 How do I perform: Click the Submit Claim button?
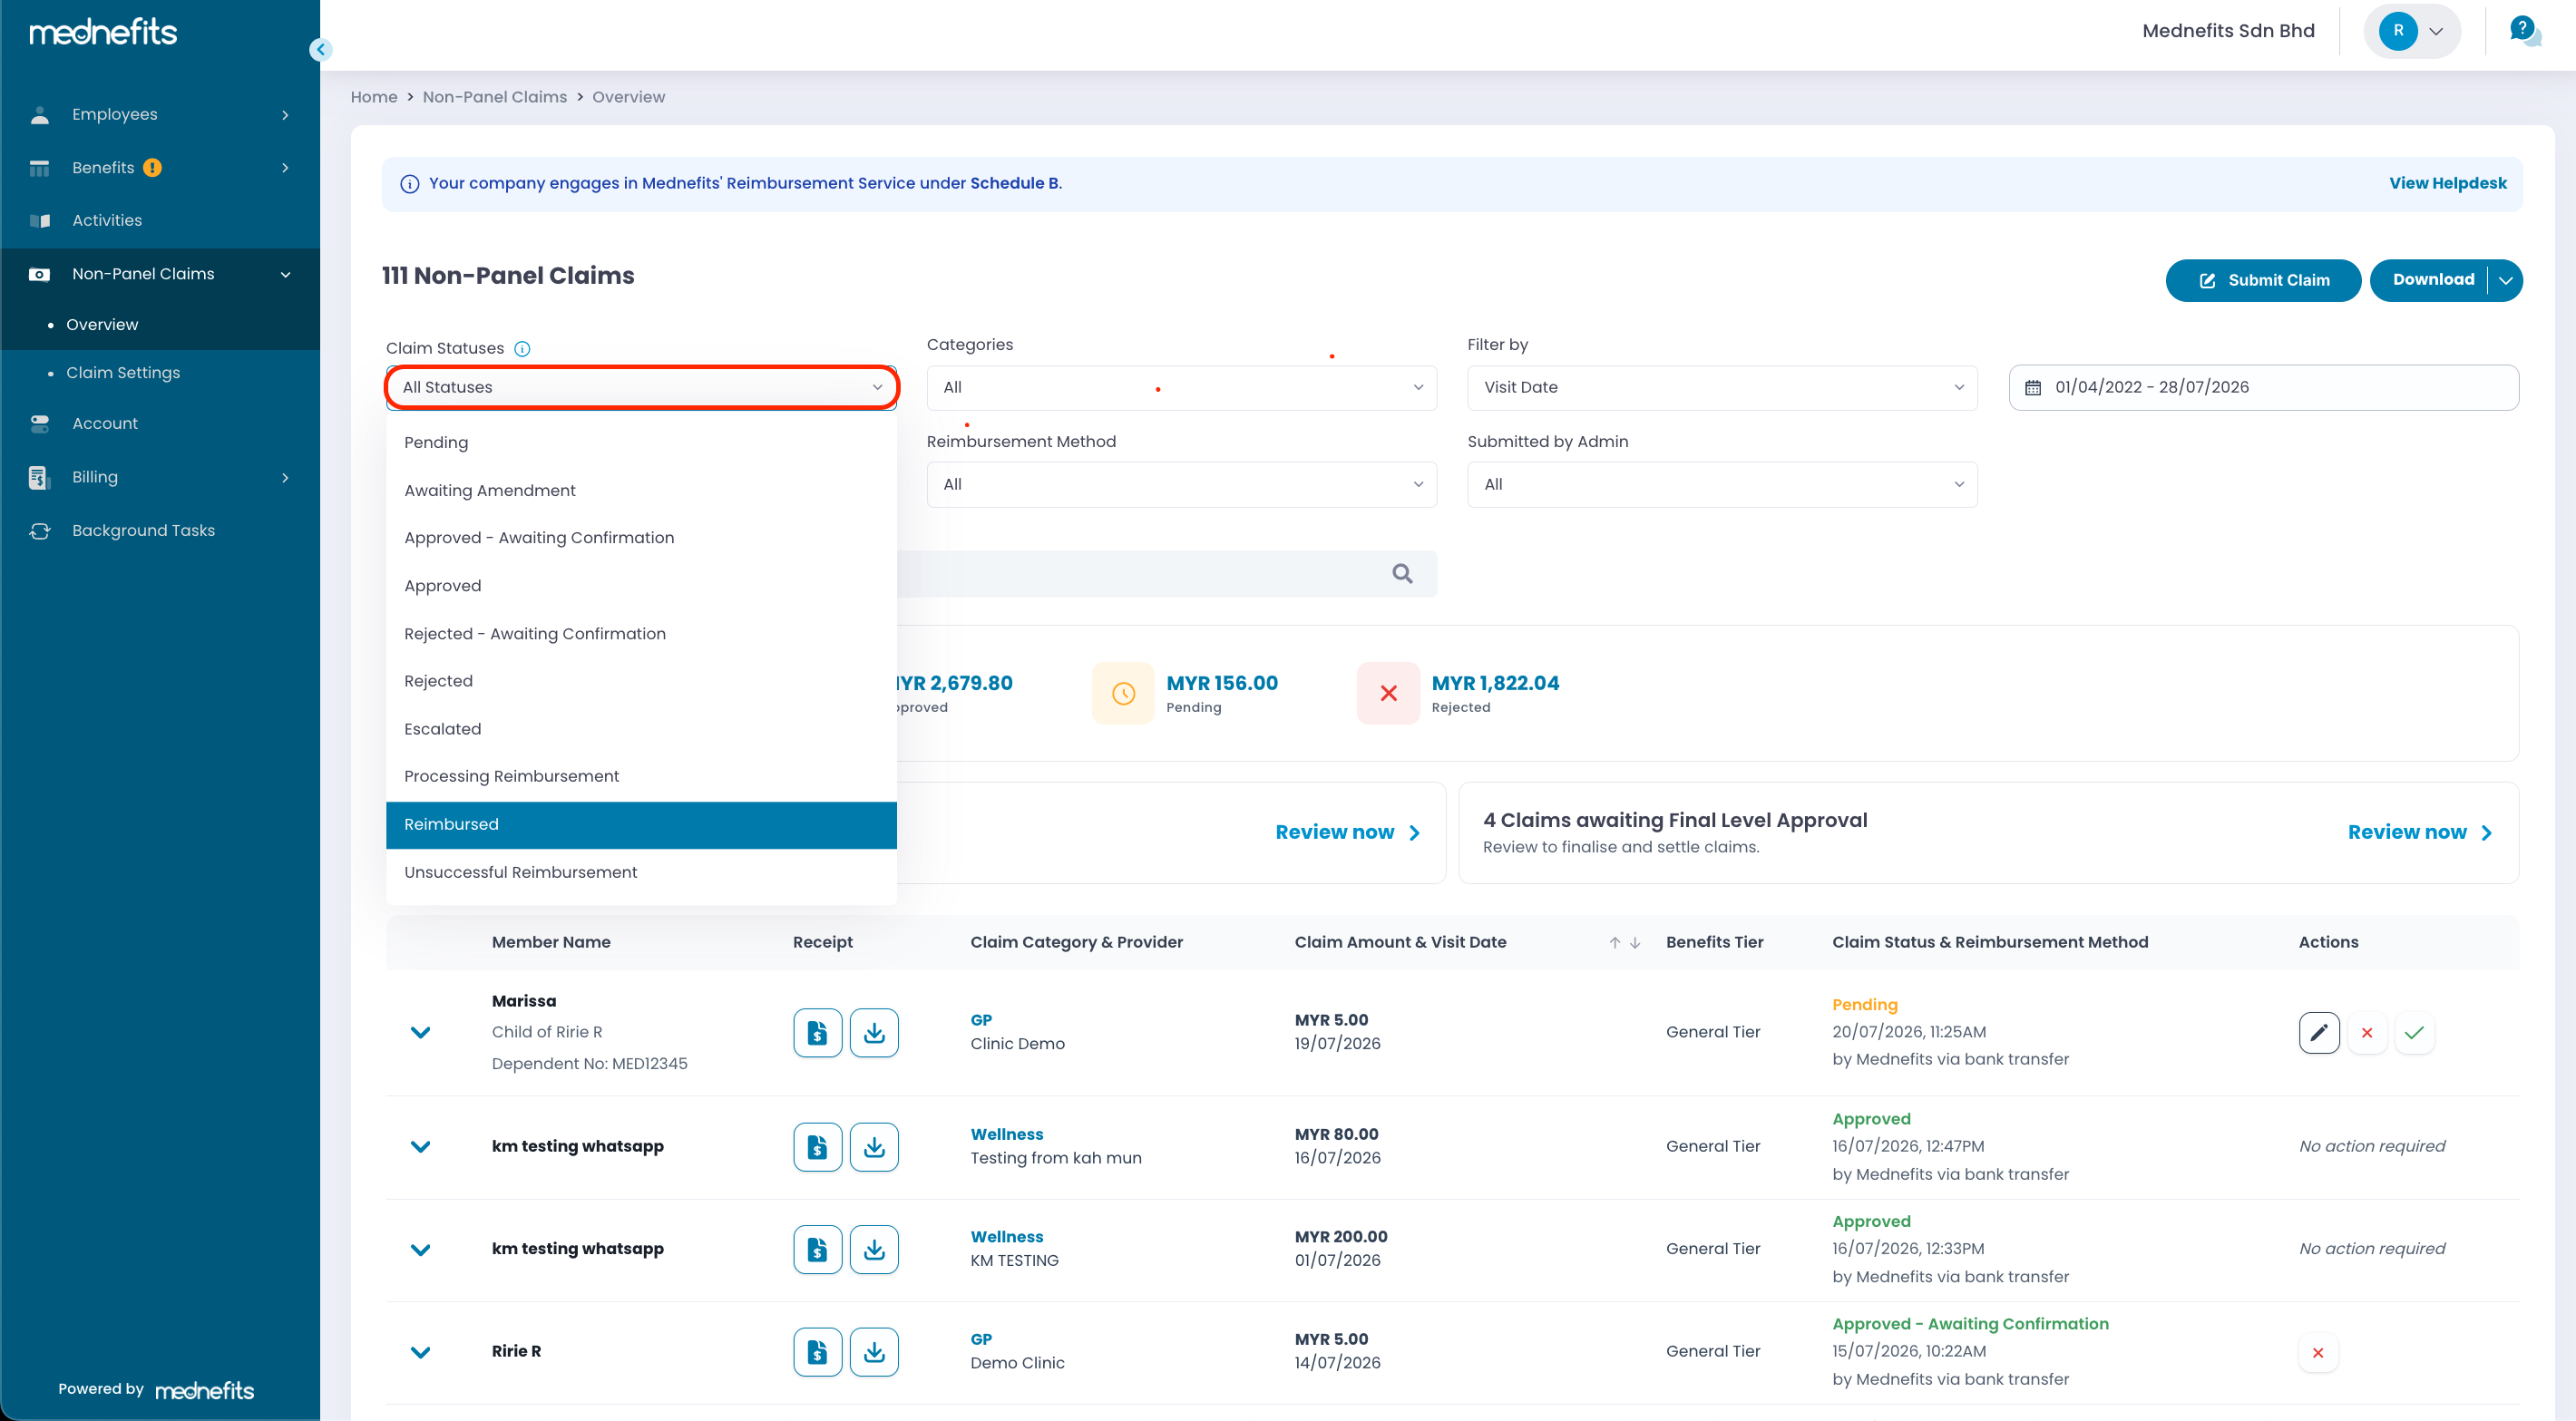[2263, 280]
